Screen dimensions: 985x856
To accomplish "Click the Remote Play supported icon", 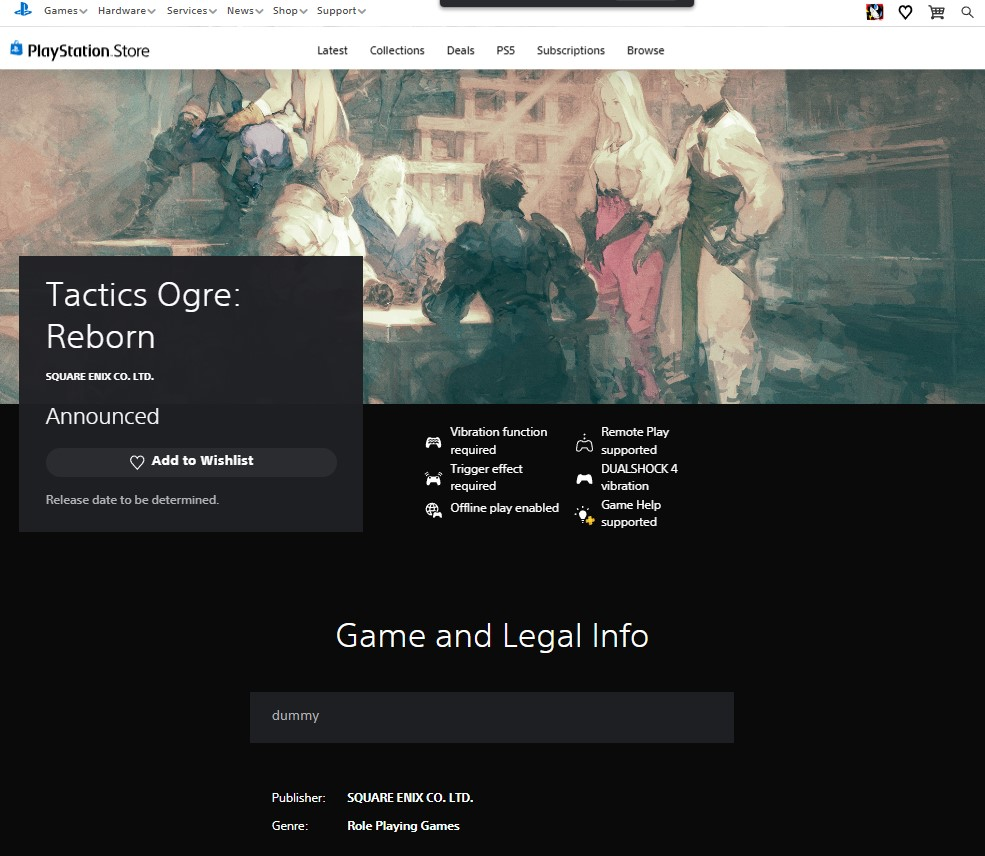I will [584, 441].
